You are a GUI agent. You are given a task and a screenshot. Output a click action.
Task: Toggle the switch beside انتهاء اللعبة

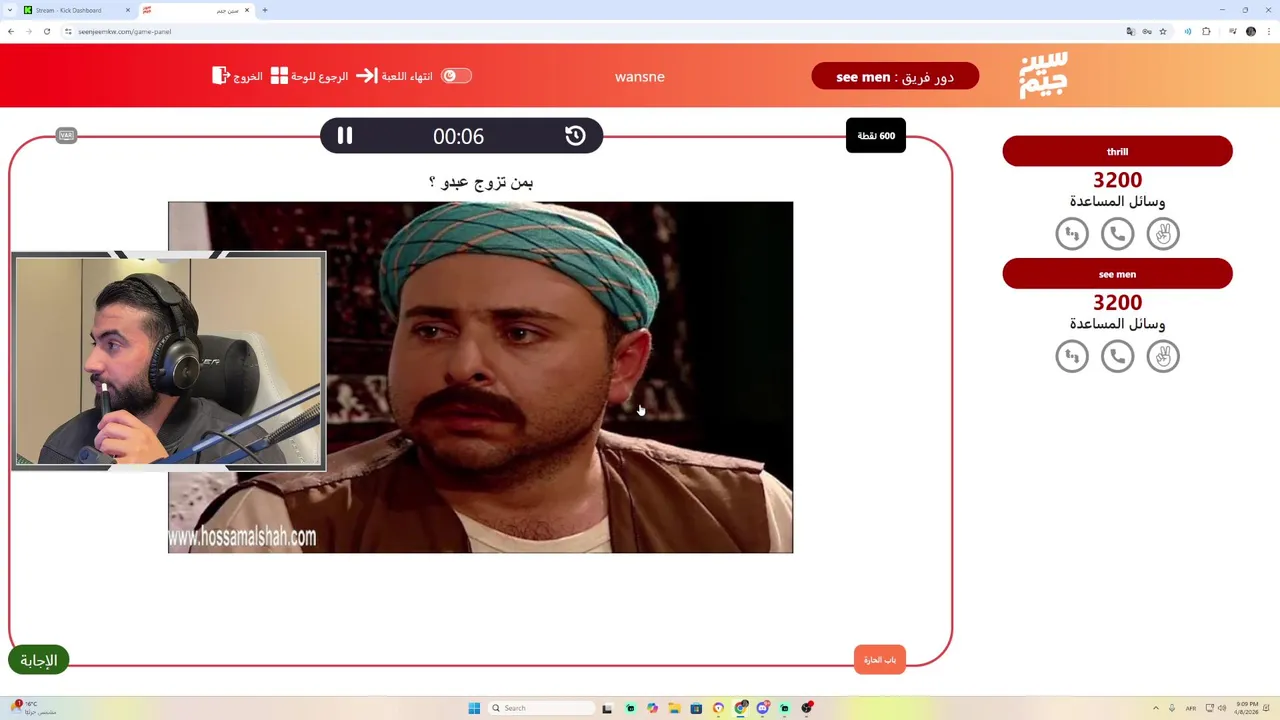(456, 76)
